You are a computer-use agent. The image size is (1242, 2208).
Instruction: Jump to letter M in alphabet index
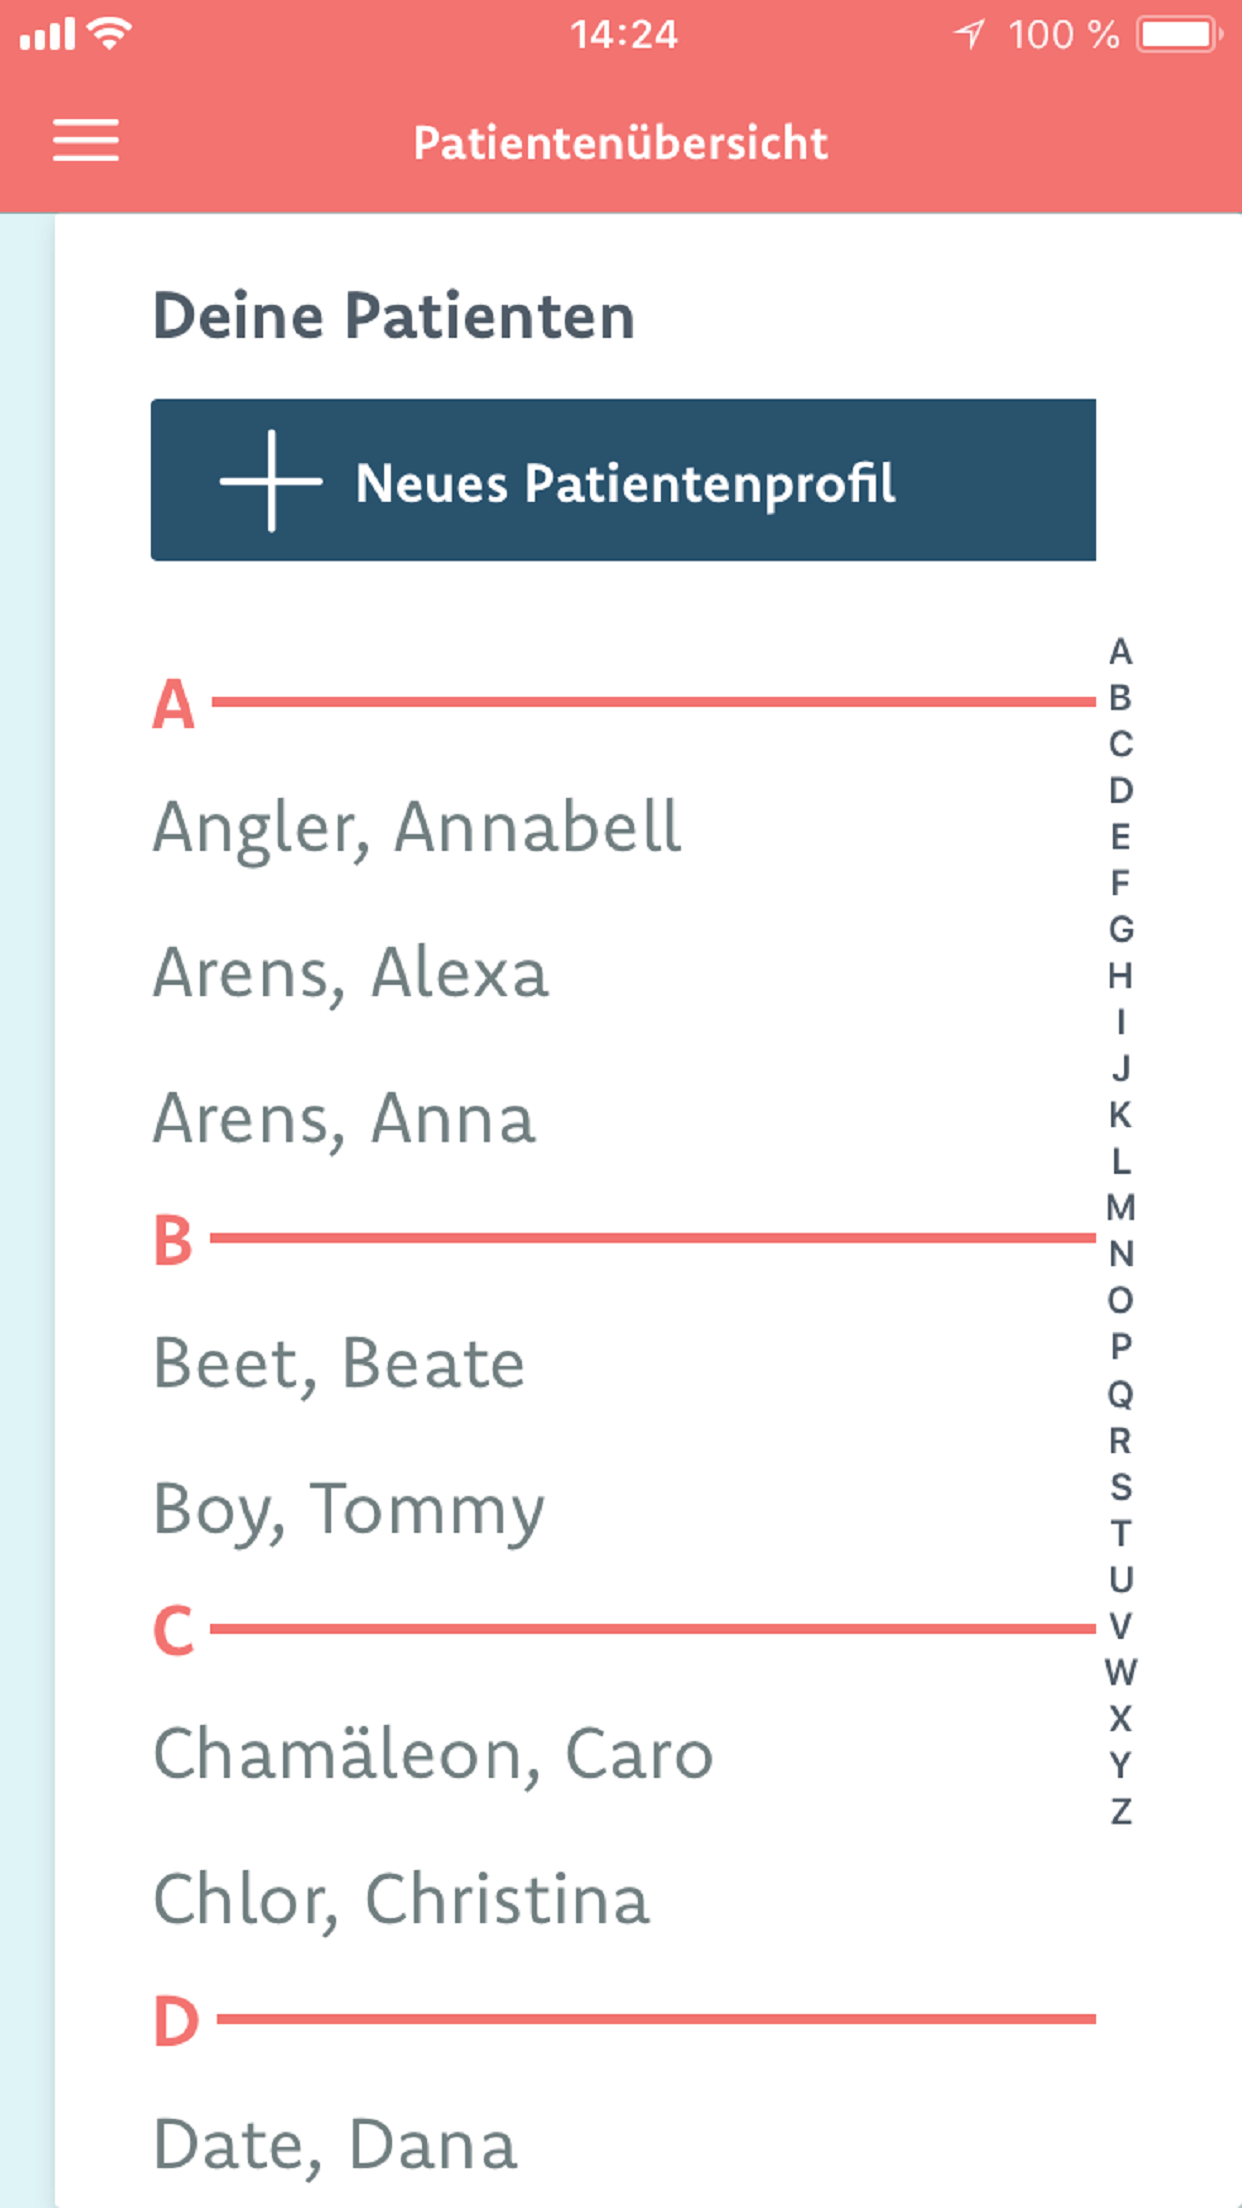tap(1121, 1208)
